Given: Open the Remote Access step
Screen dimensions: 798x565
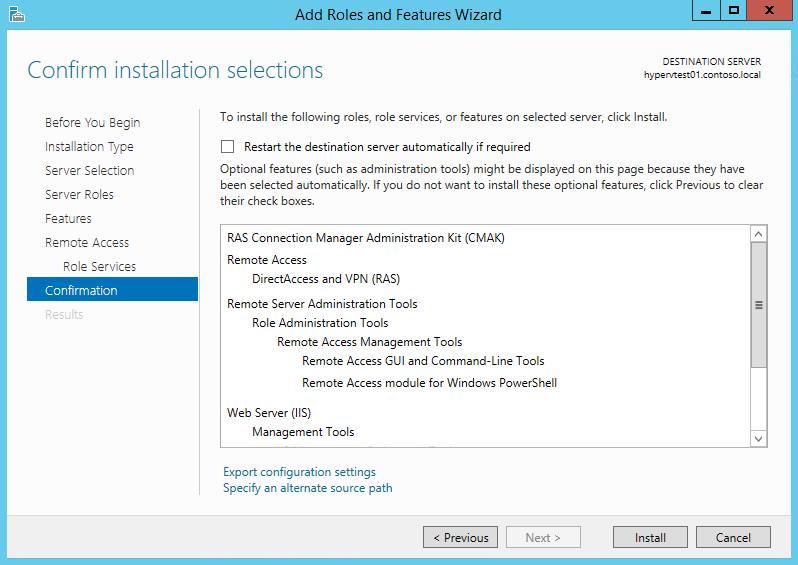Looking at the screenshot, I should coord(87,242).
